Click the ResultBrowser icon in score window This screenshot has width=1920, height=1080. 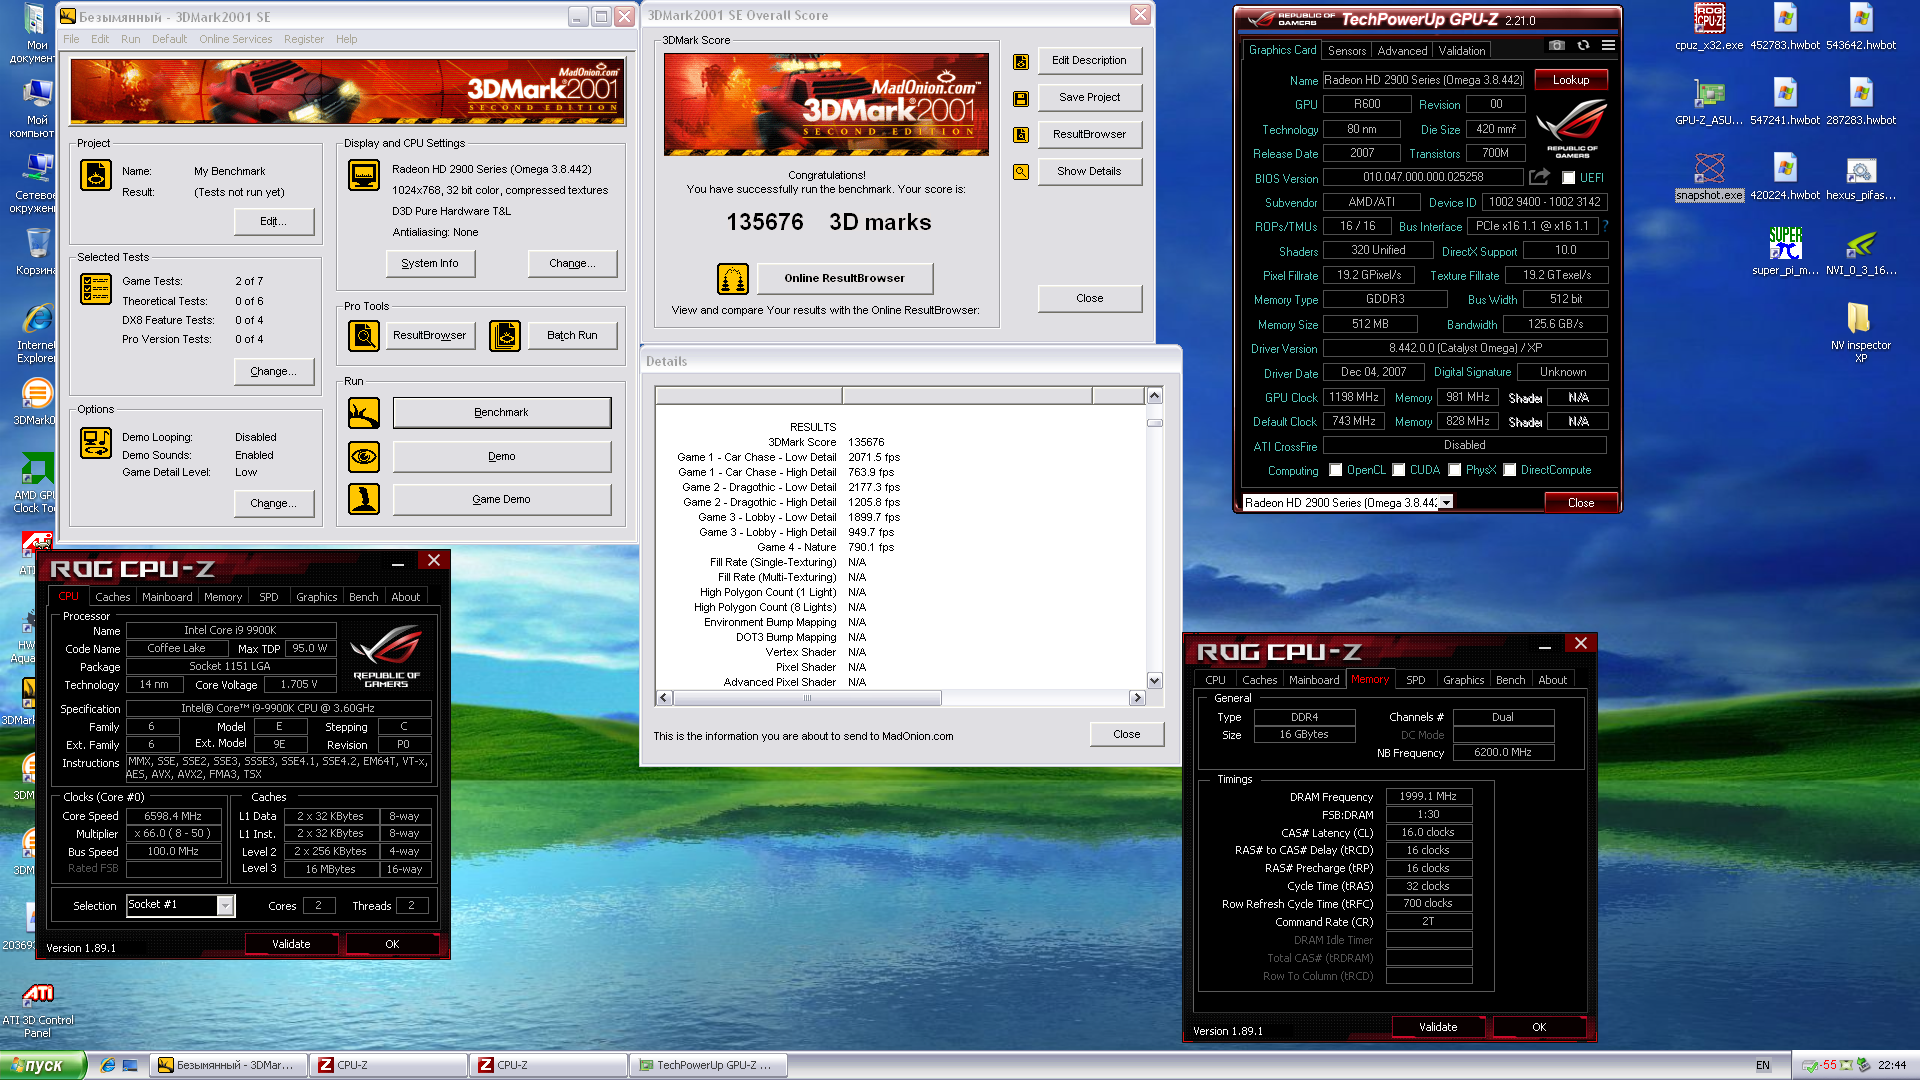tap(1021, 135)
